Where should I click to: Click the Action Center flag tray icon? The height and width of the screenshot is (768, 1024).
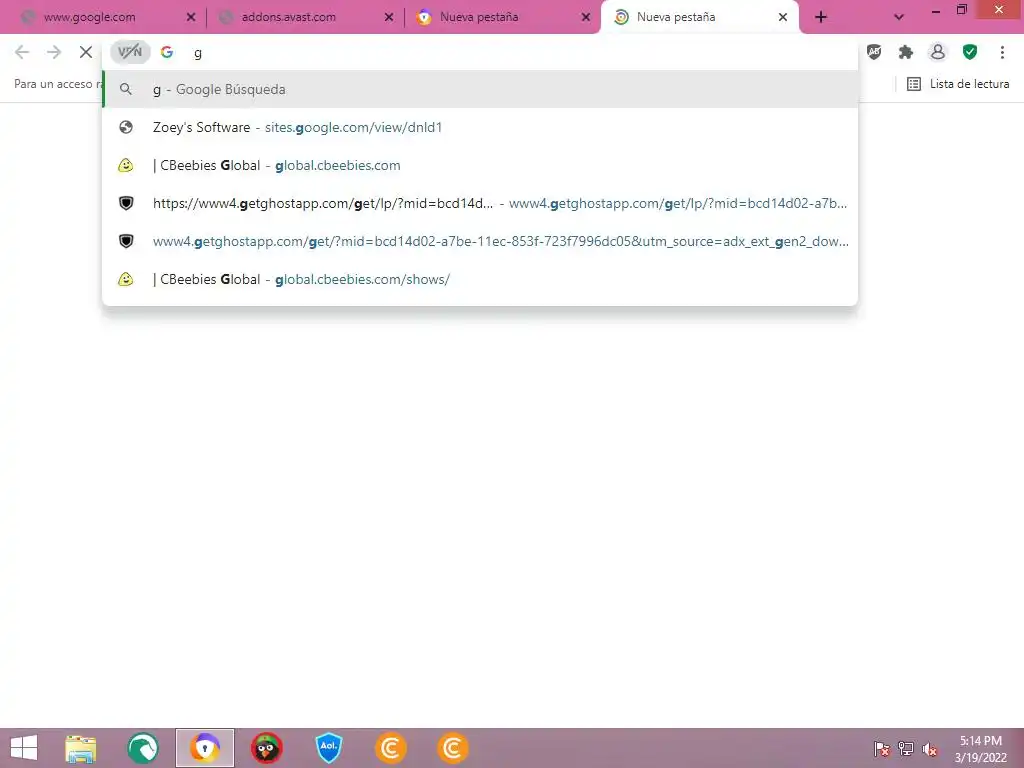click(x=882, y=749)
